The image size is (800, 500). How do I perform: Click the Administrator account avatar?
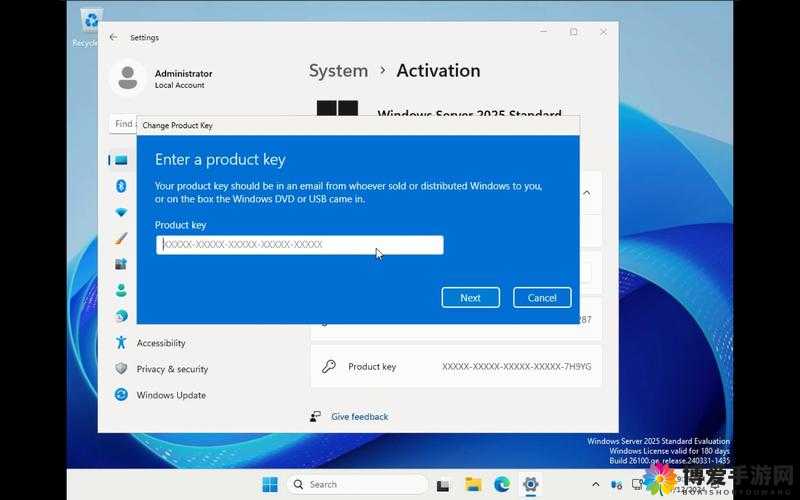(x=128, y=78)
